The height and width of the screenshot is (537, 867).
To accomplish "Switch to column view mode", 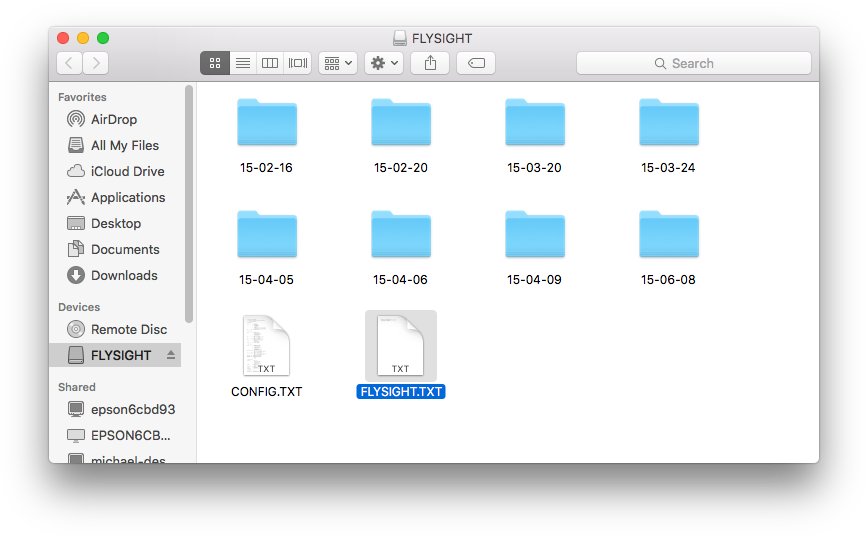I will [270, 63].
